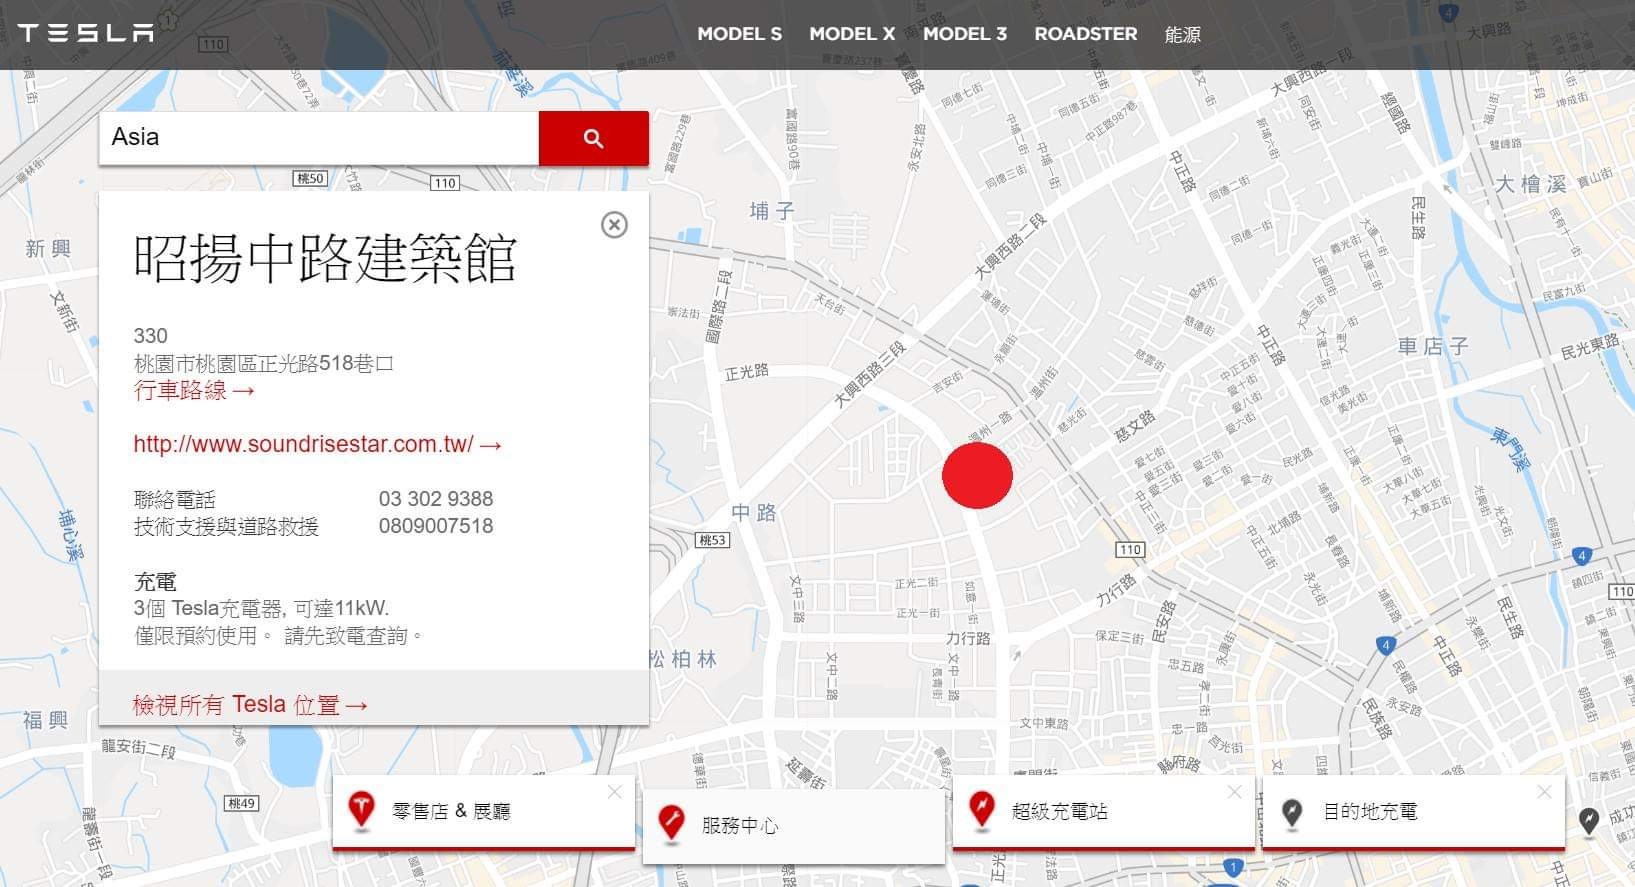This screenshot has width=1635, height=887.
Task: Open the 能源 menu item
Action: click(1182, 34)
